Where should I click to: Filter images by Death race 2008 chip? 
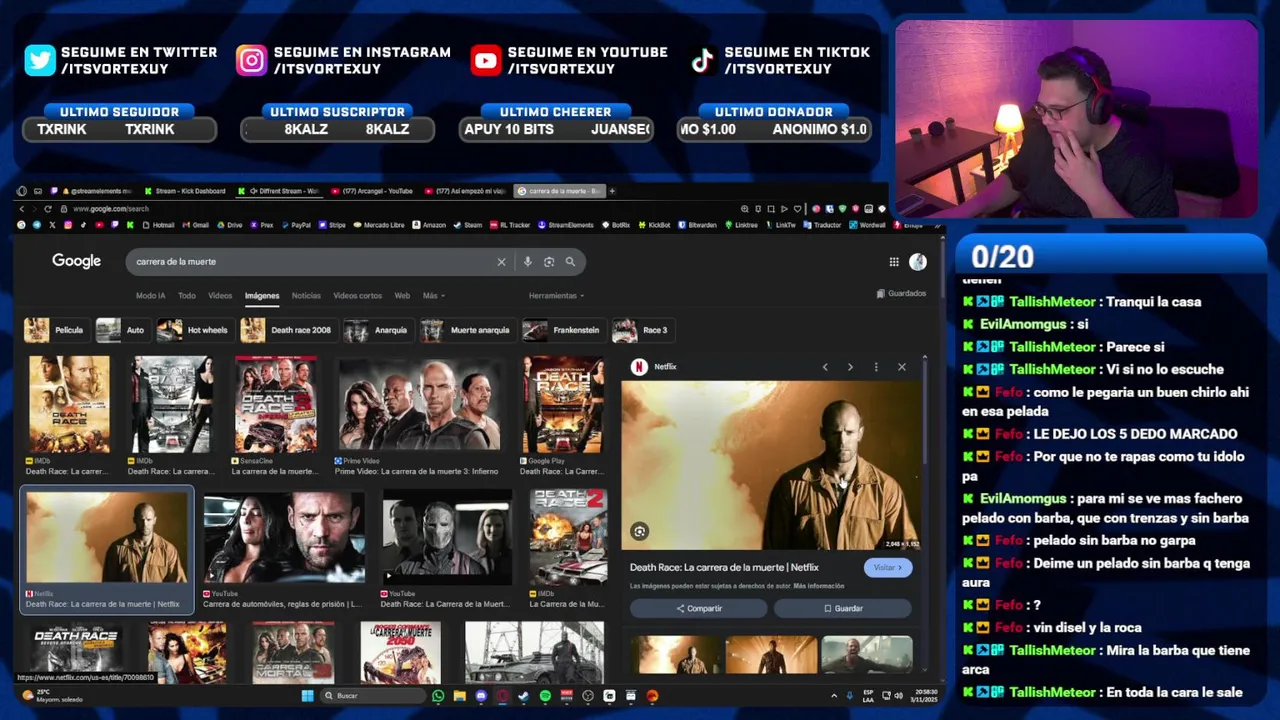288,330
